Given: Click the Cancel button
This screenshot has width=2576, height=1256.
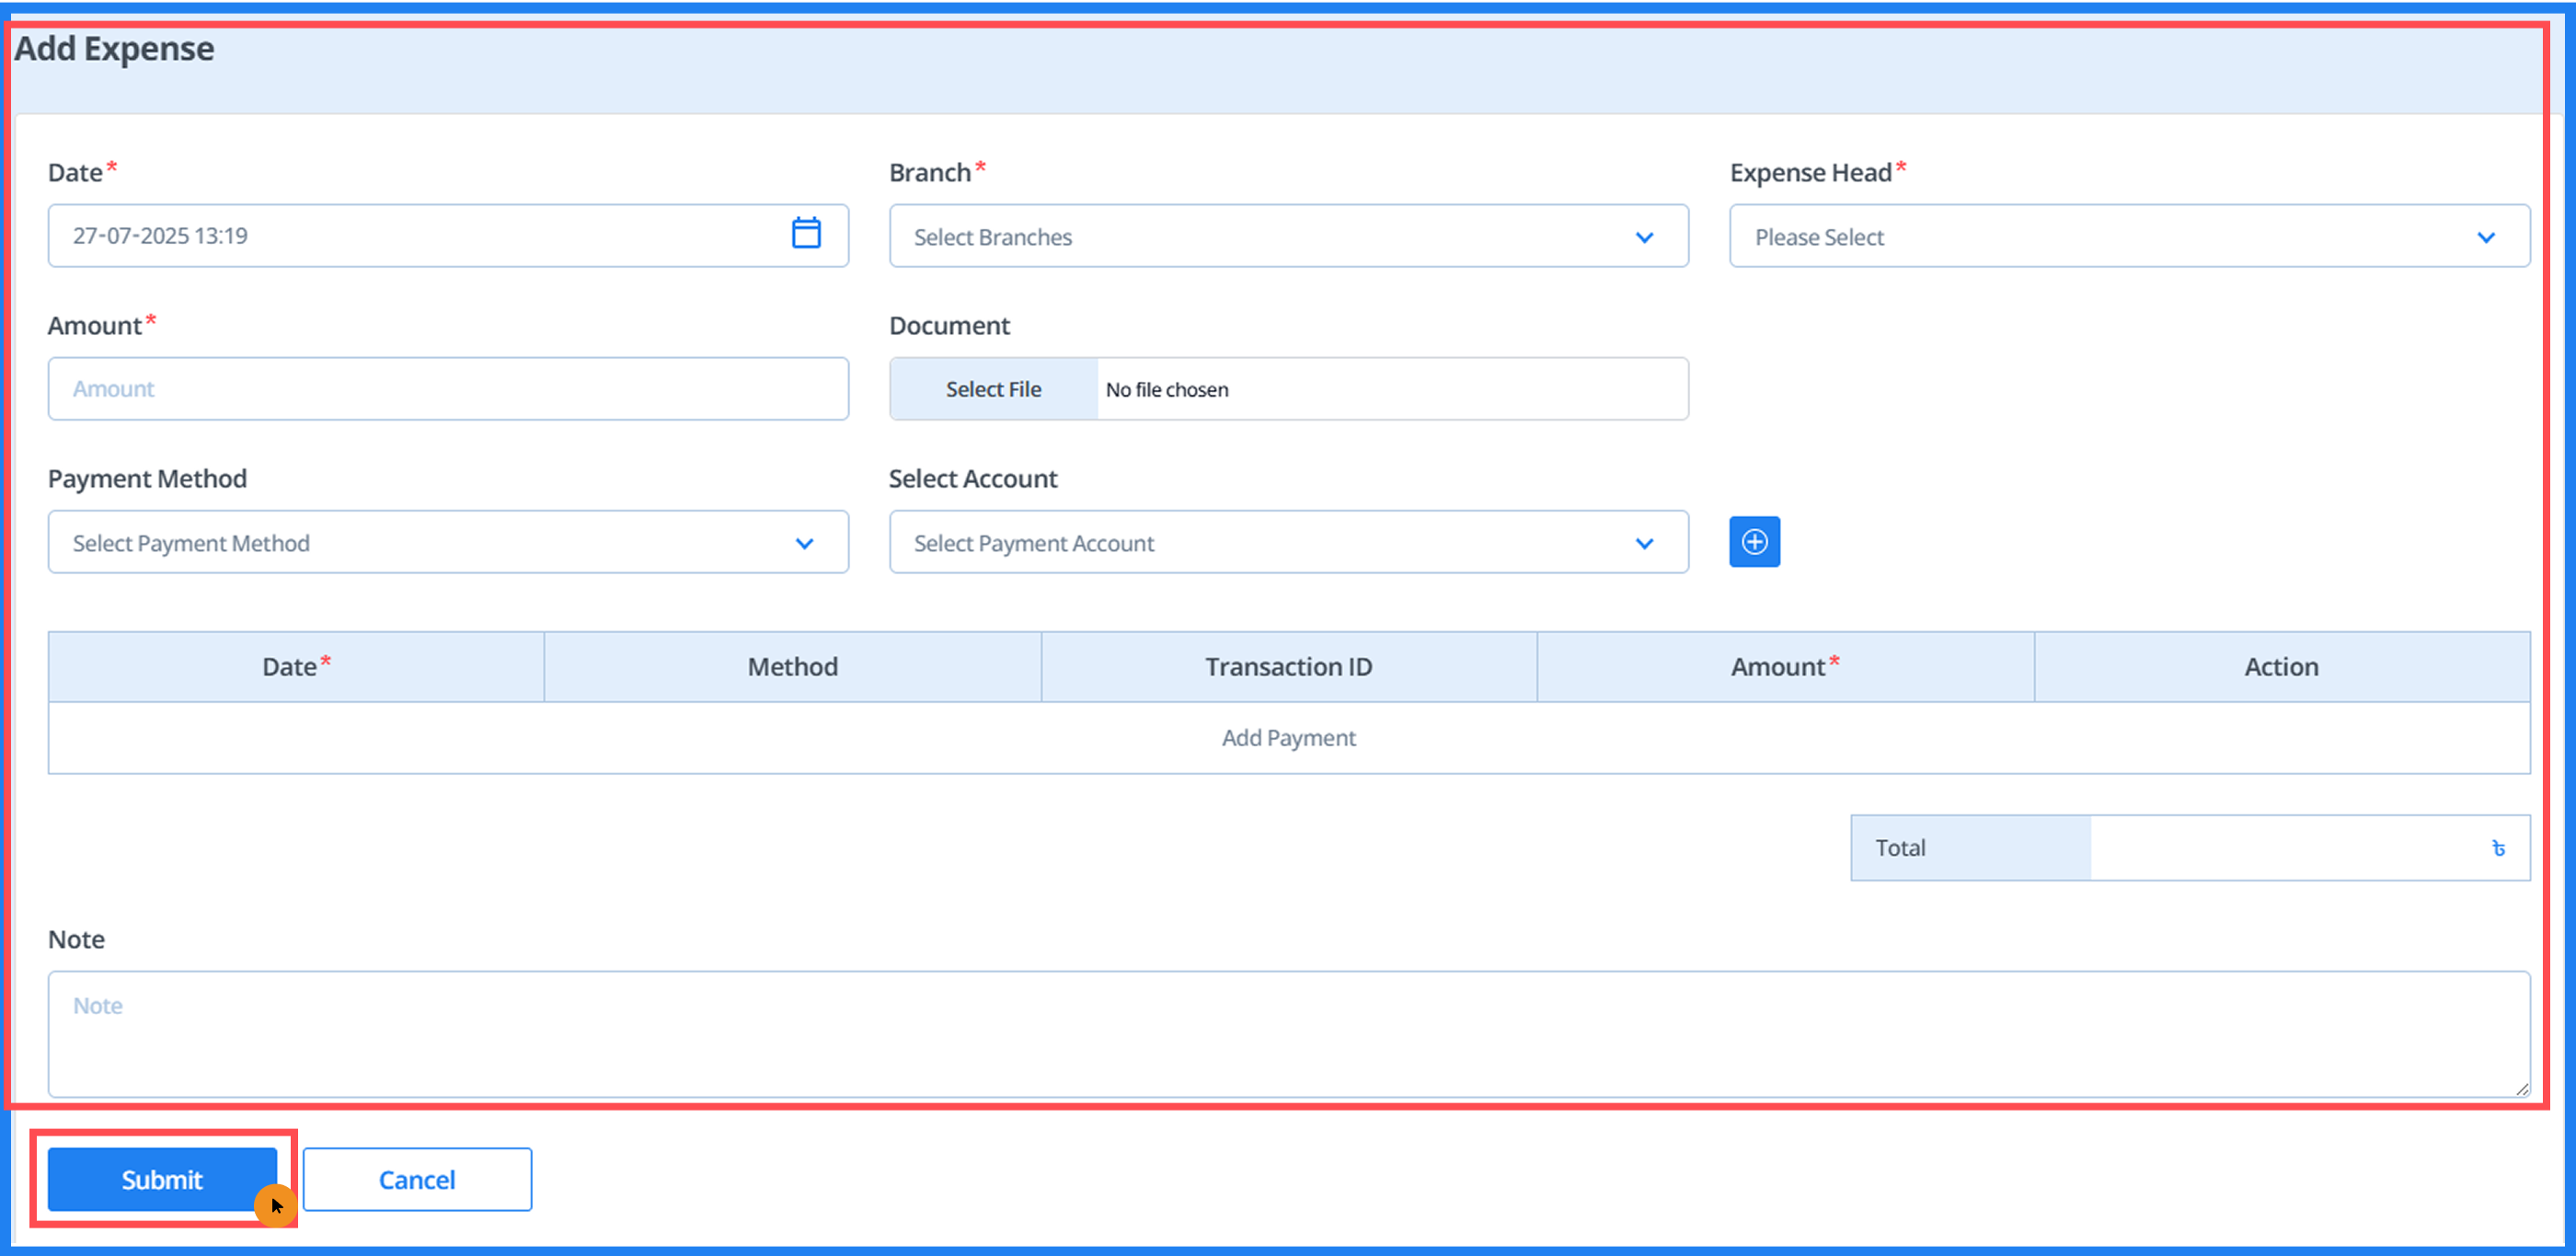Looking at the screenshot, I should [416, 1179].
